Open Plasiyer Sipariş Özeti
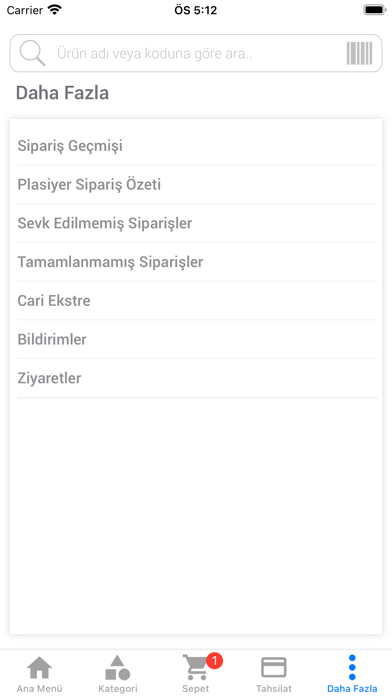The height and width of the screenshot is (696, 392). pos(198,185)
